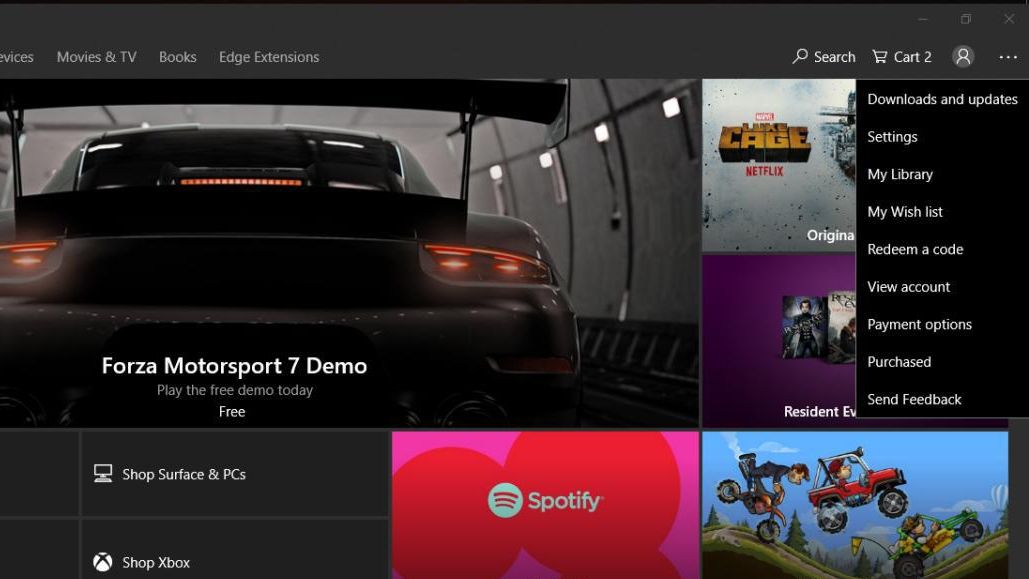The image size is (1029, 579).
Task: Open Settings from the account menu
Action: 892,136
